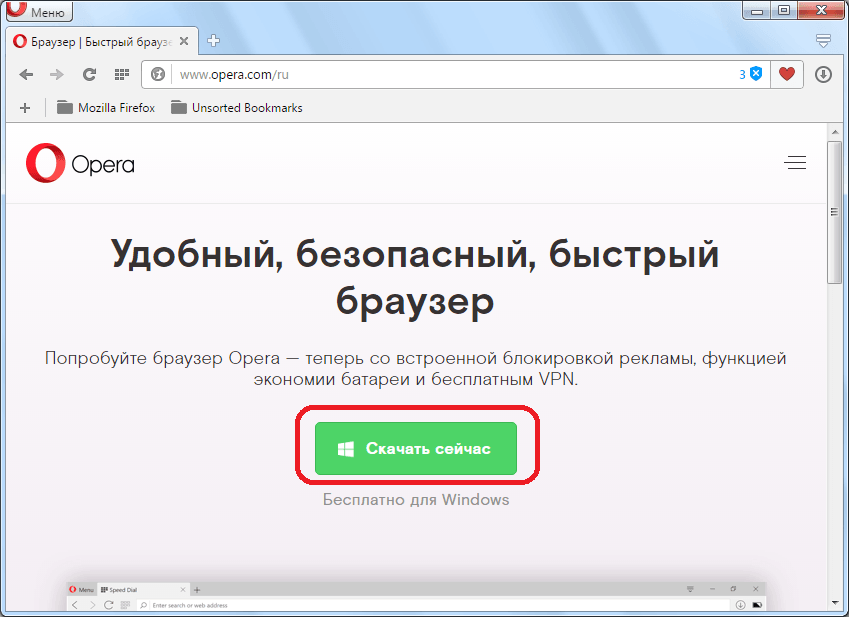Open a new tab with plus button
This screenshot has height=617, width=849.
point(213,41)
